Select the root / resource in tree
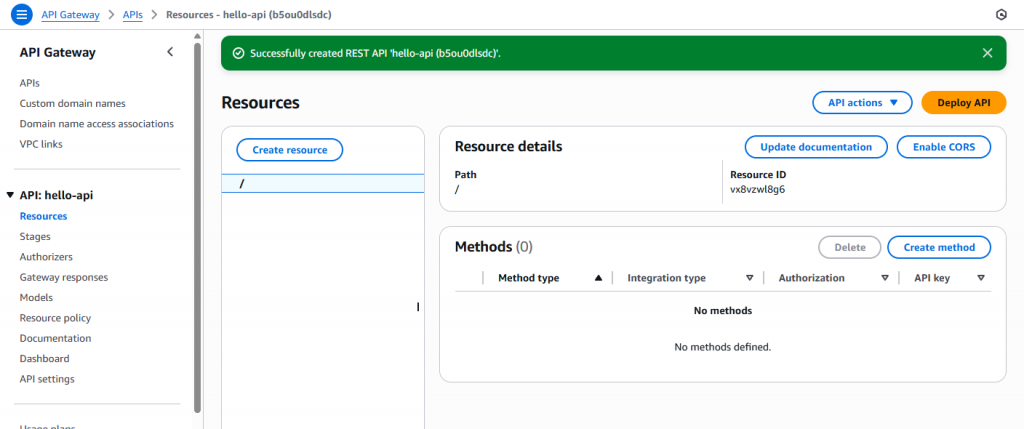 point(242,184)
